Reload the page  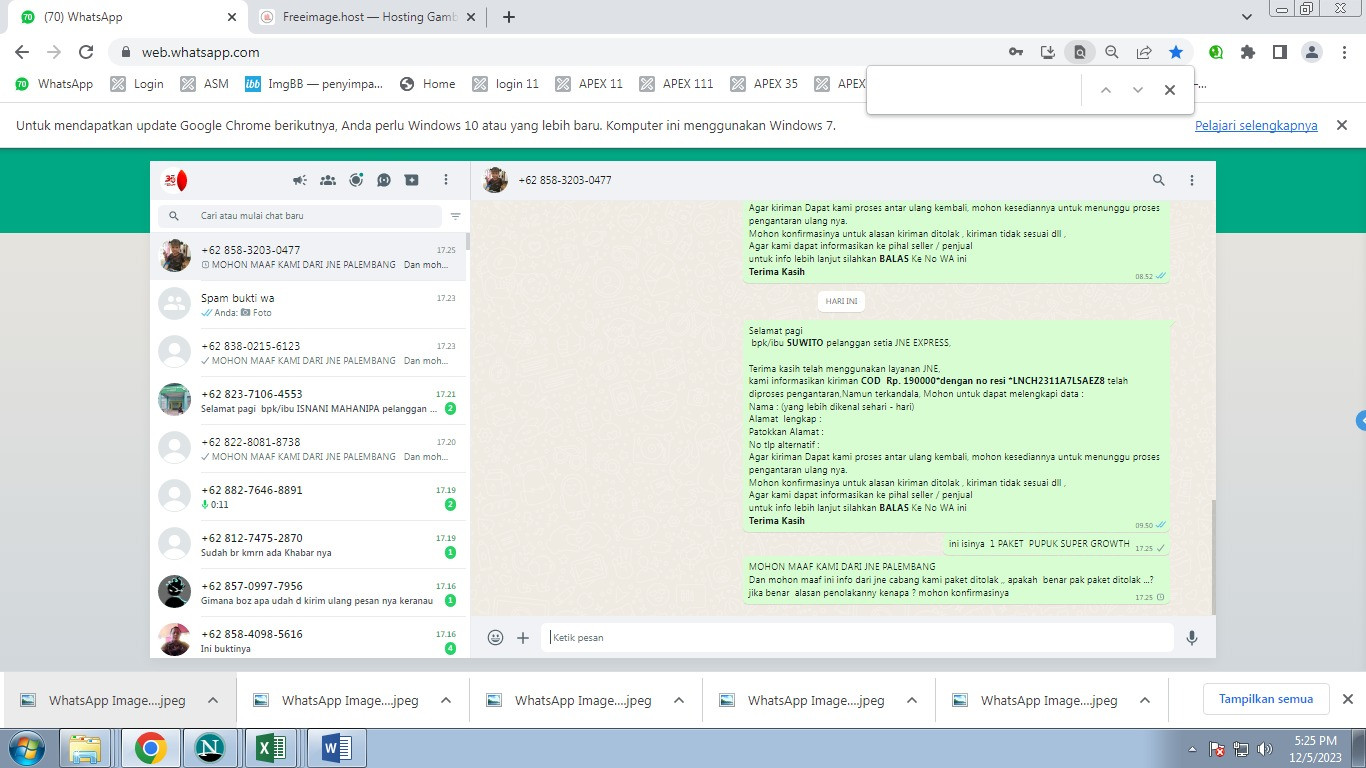point(86,52)
